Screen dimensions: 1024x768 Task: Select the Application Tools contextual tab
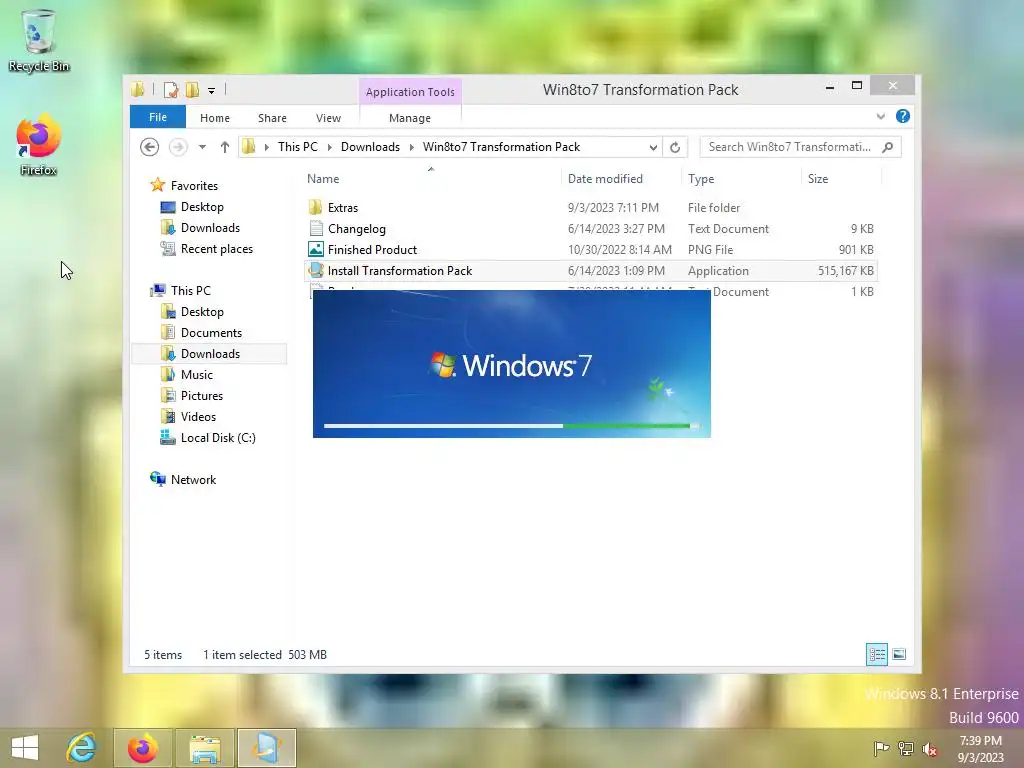[410, 92]
